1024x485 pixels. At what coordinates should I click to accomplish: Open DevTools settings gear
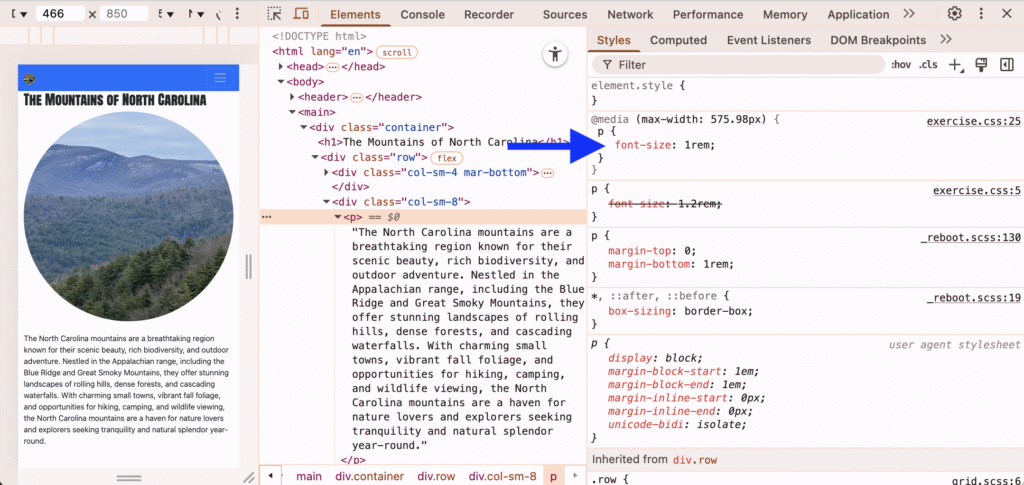point(955,14)
